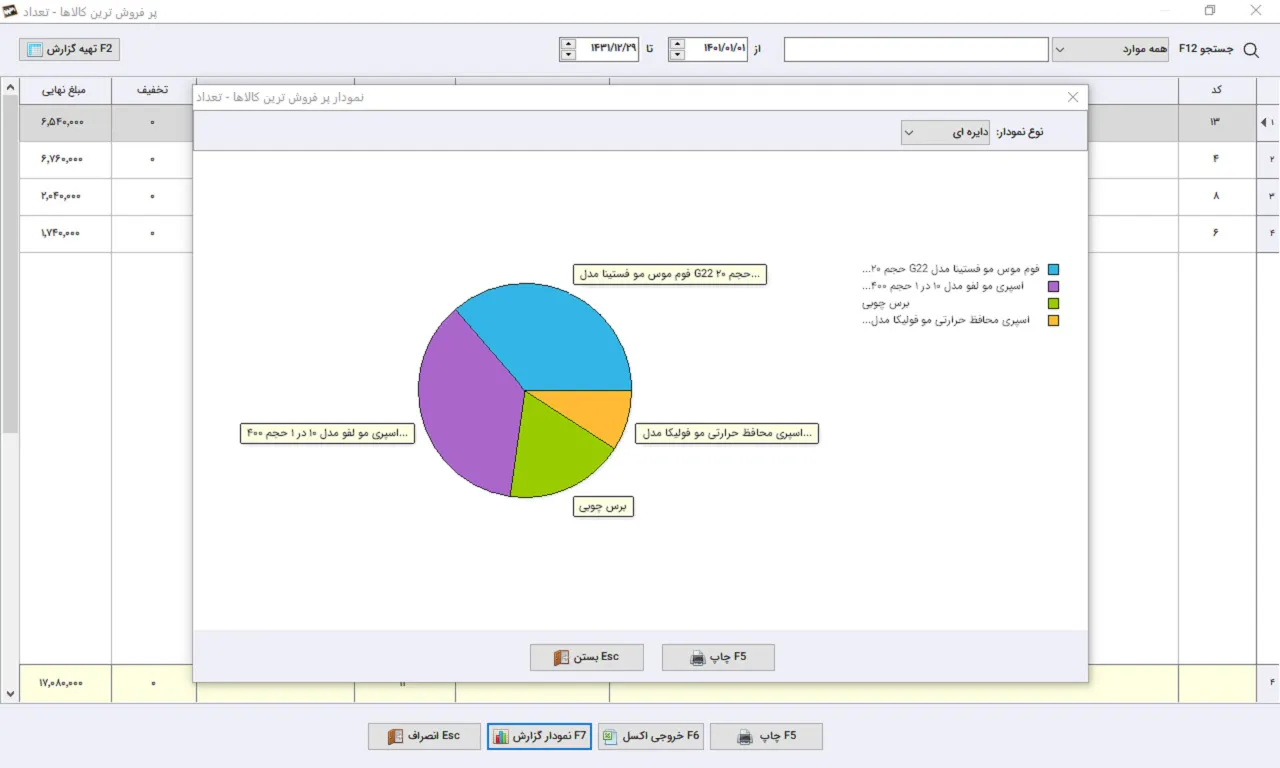Cancel with the Esc انصراف button

point(424,736)
